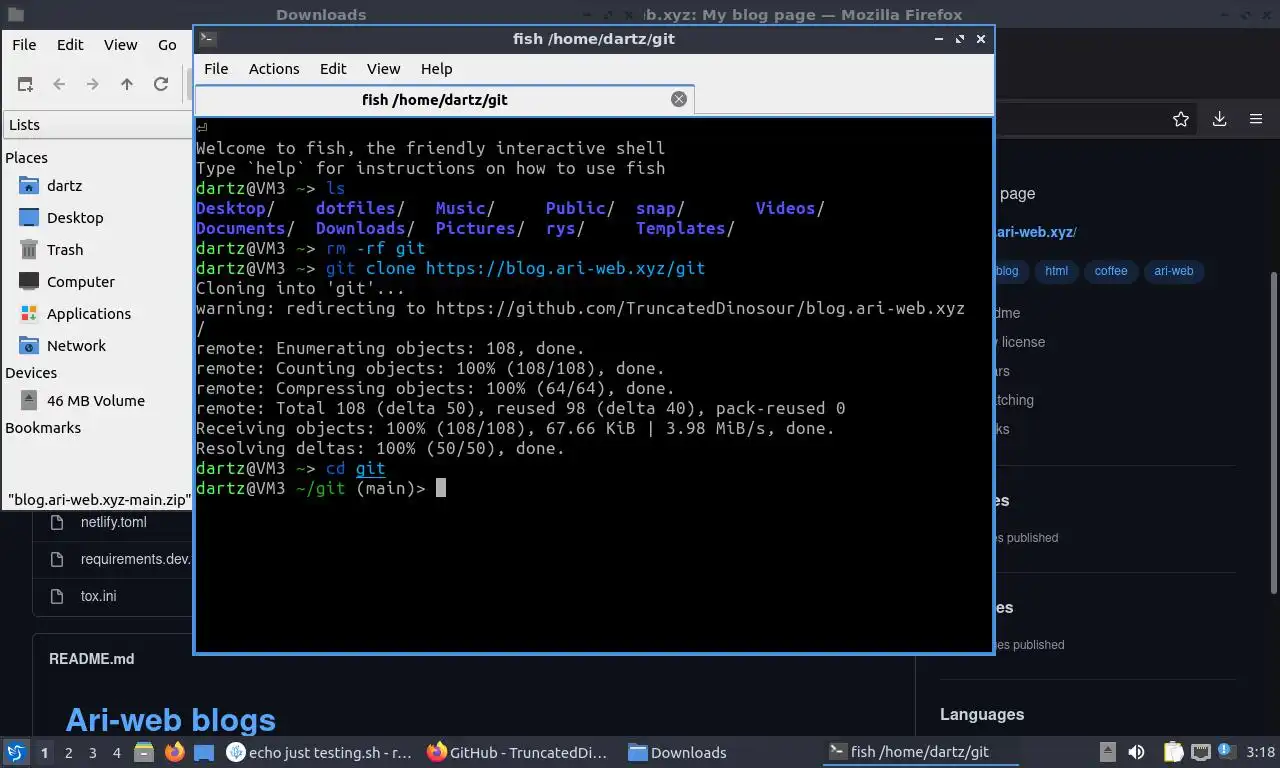Open Firefox hamburger application menu
This screenshot has width=1280, height=768.
point(1256,119)
